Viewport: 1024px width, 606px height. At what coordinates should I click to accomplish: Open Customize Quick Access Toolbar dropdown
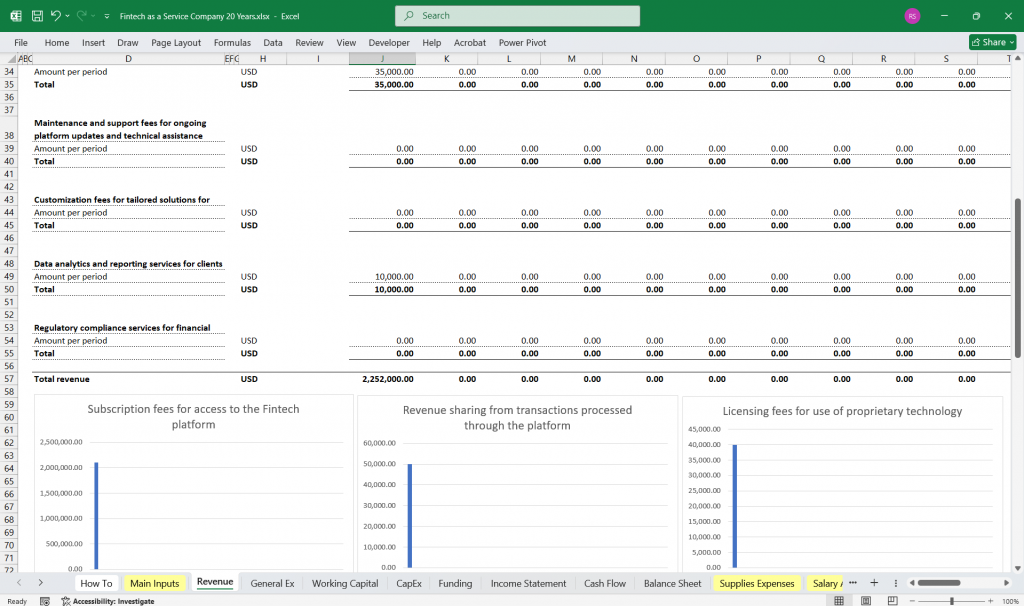(x=107, y=16)
